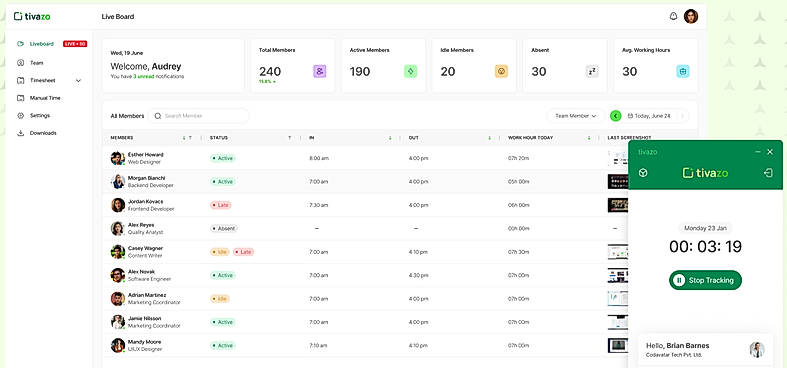This screenshot has height=368, width=787.
Task: Click the tivazo logo in the sidebar
Action: tap(32, 16)
